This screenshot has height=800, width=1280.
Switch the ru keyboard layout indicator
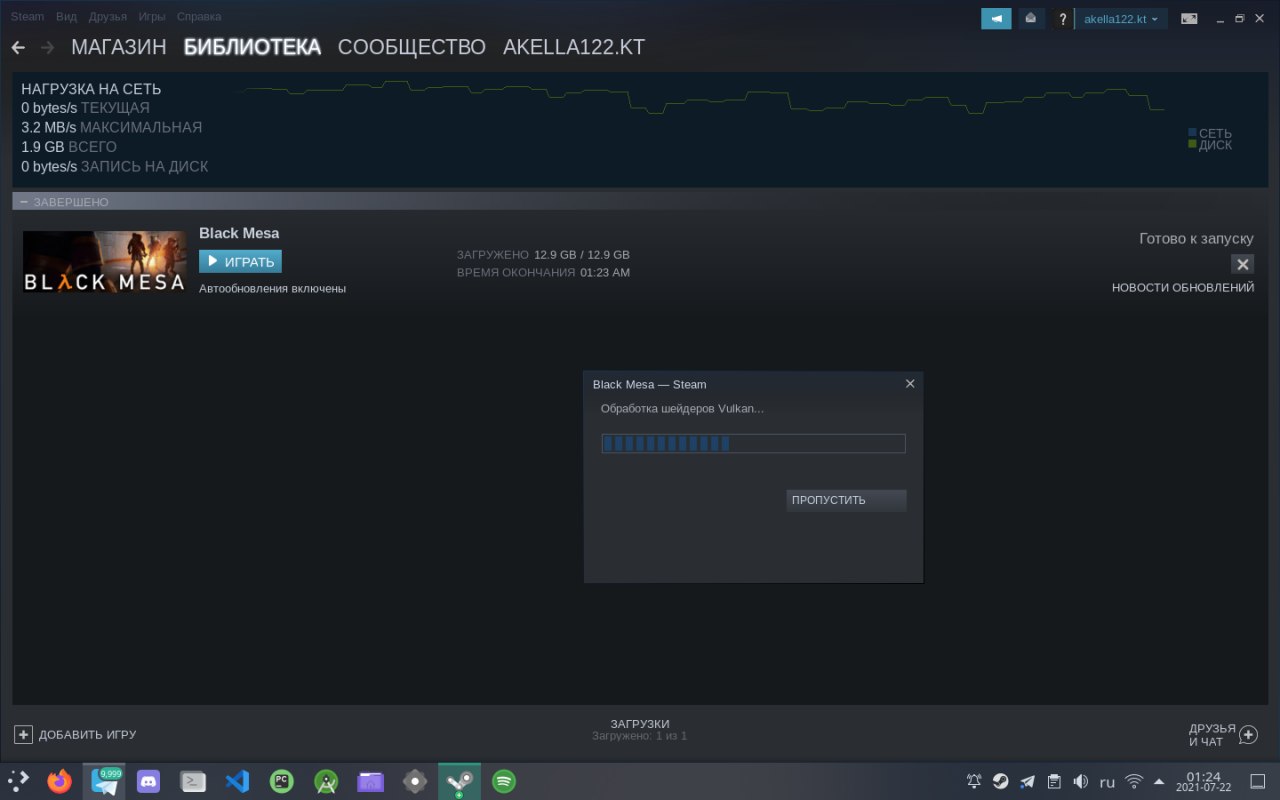(x=1107, y=782)
